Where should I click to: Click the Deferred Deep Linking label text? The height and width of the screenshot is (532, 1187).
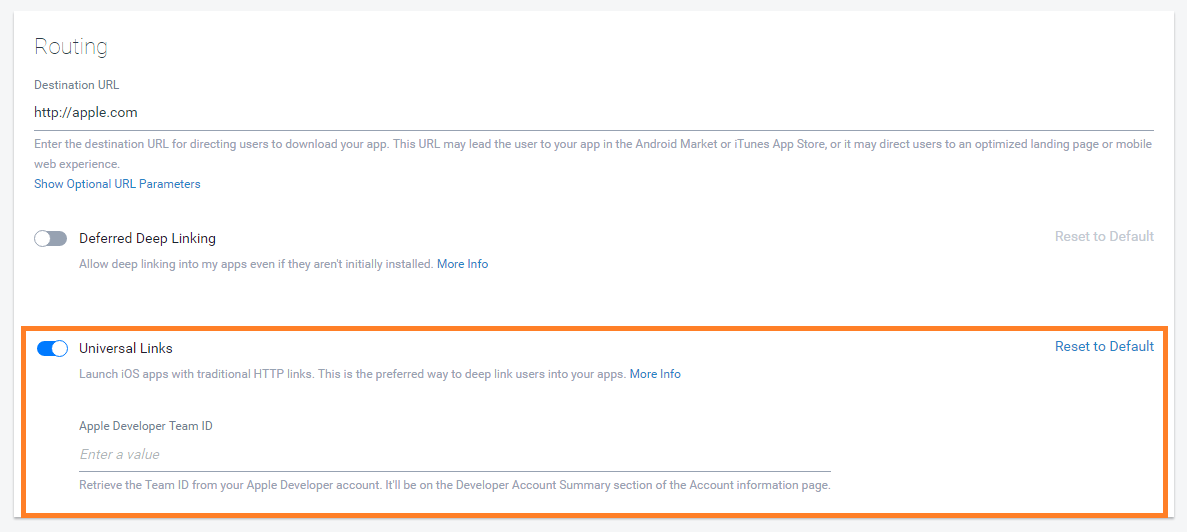(147, 238)
